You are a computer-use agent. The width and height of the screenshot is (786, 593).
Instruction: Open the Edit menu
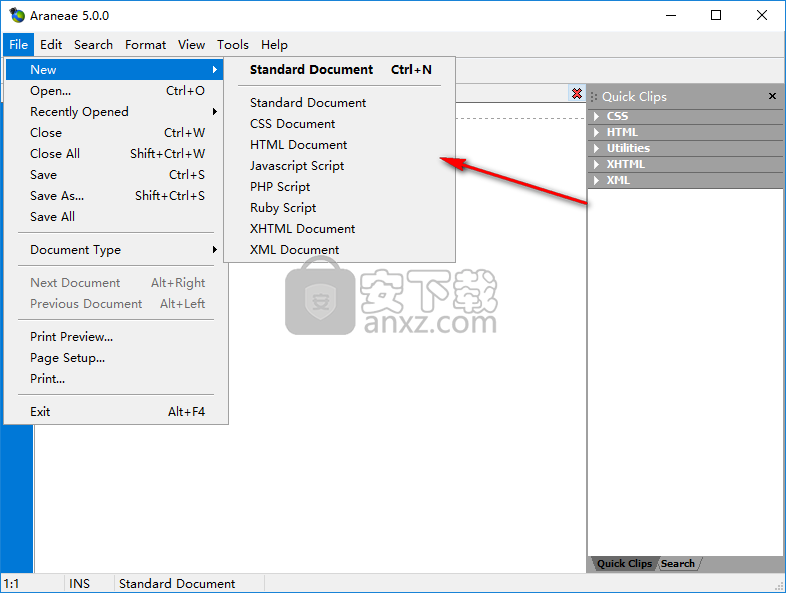[x=51, y=45]
